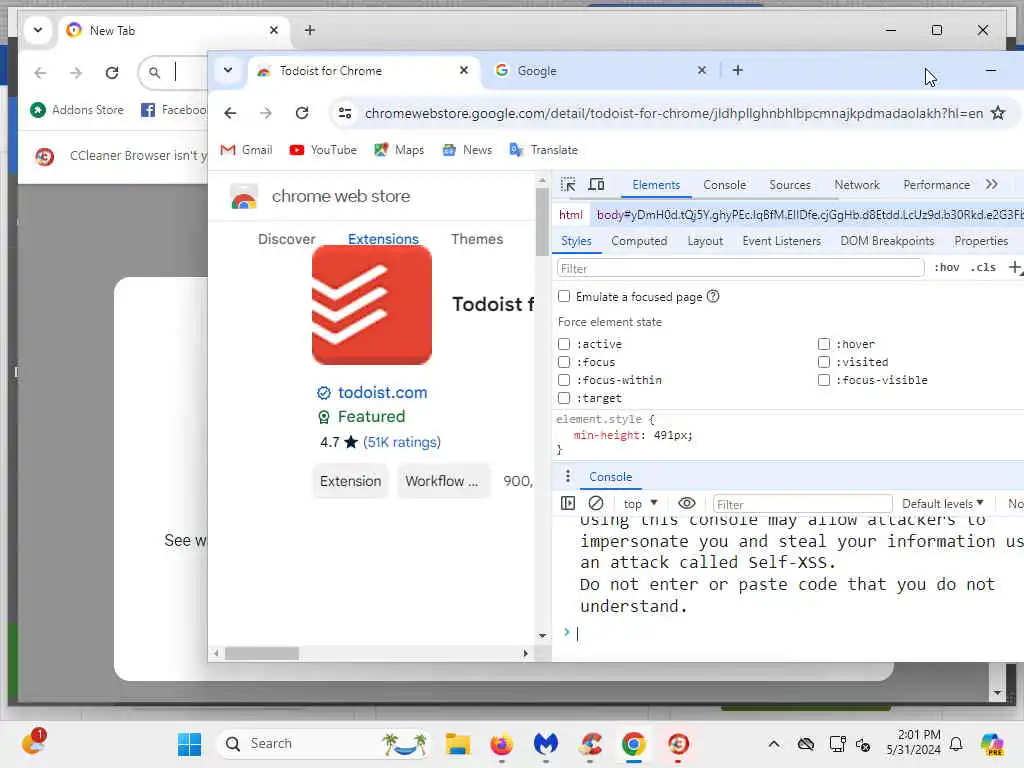This screenshot has height=768, width=1024.
Task: Open the tab search dropdown in front window
Action: 228,70
